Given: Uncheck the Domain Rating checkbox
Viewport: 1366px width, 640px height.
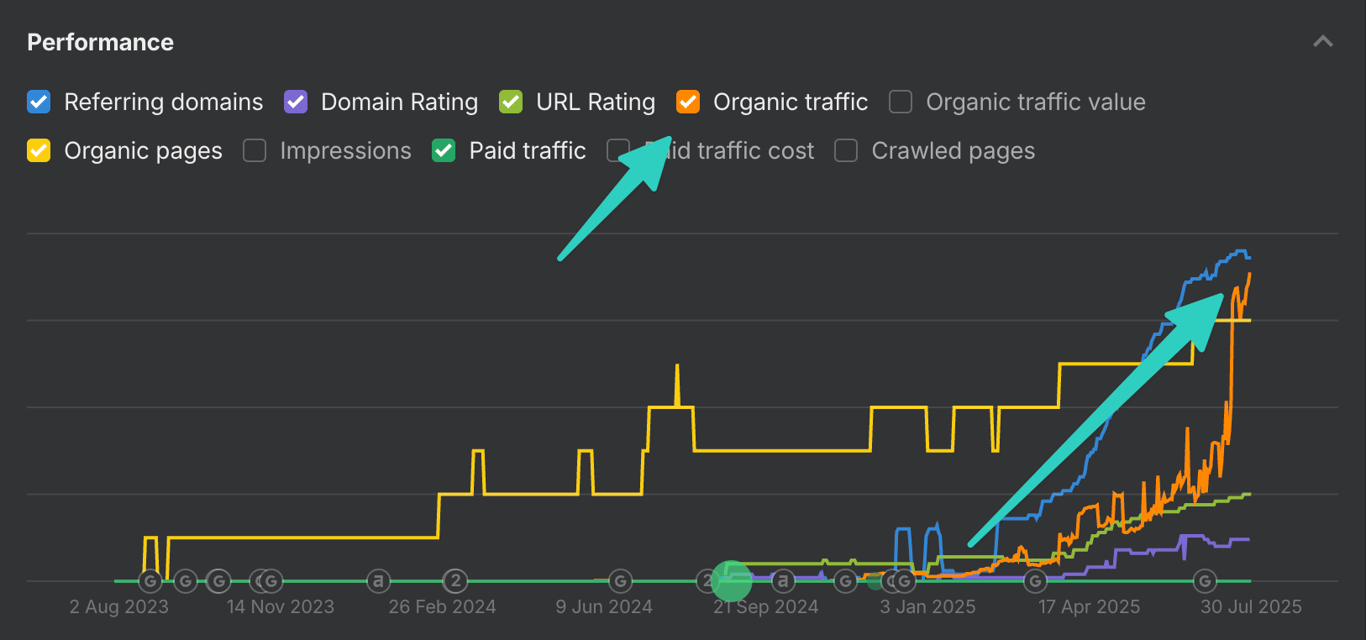Looking at the screenshot, I should point(296,102).
